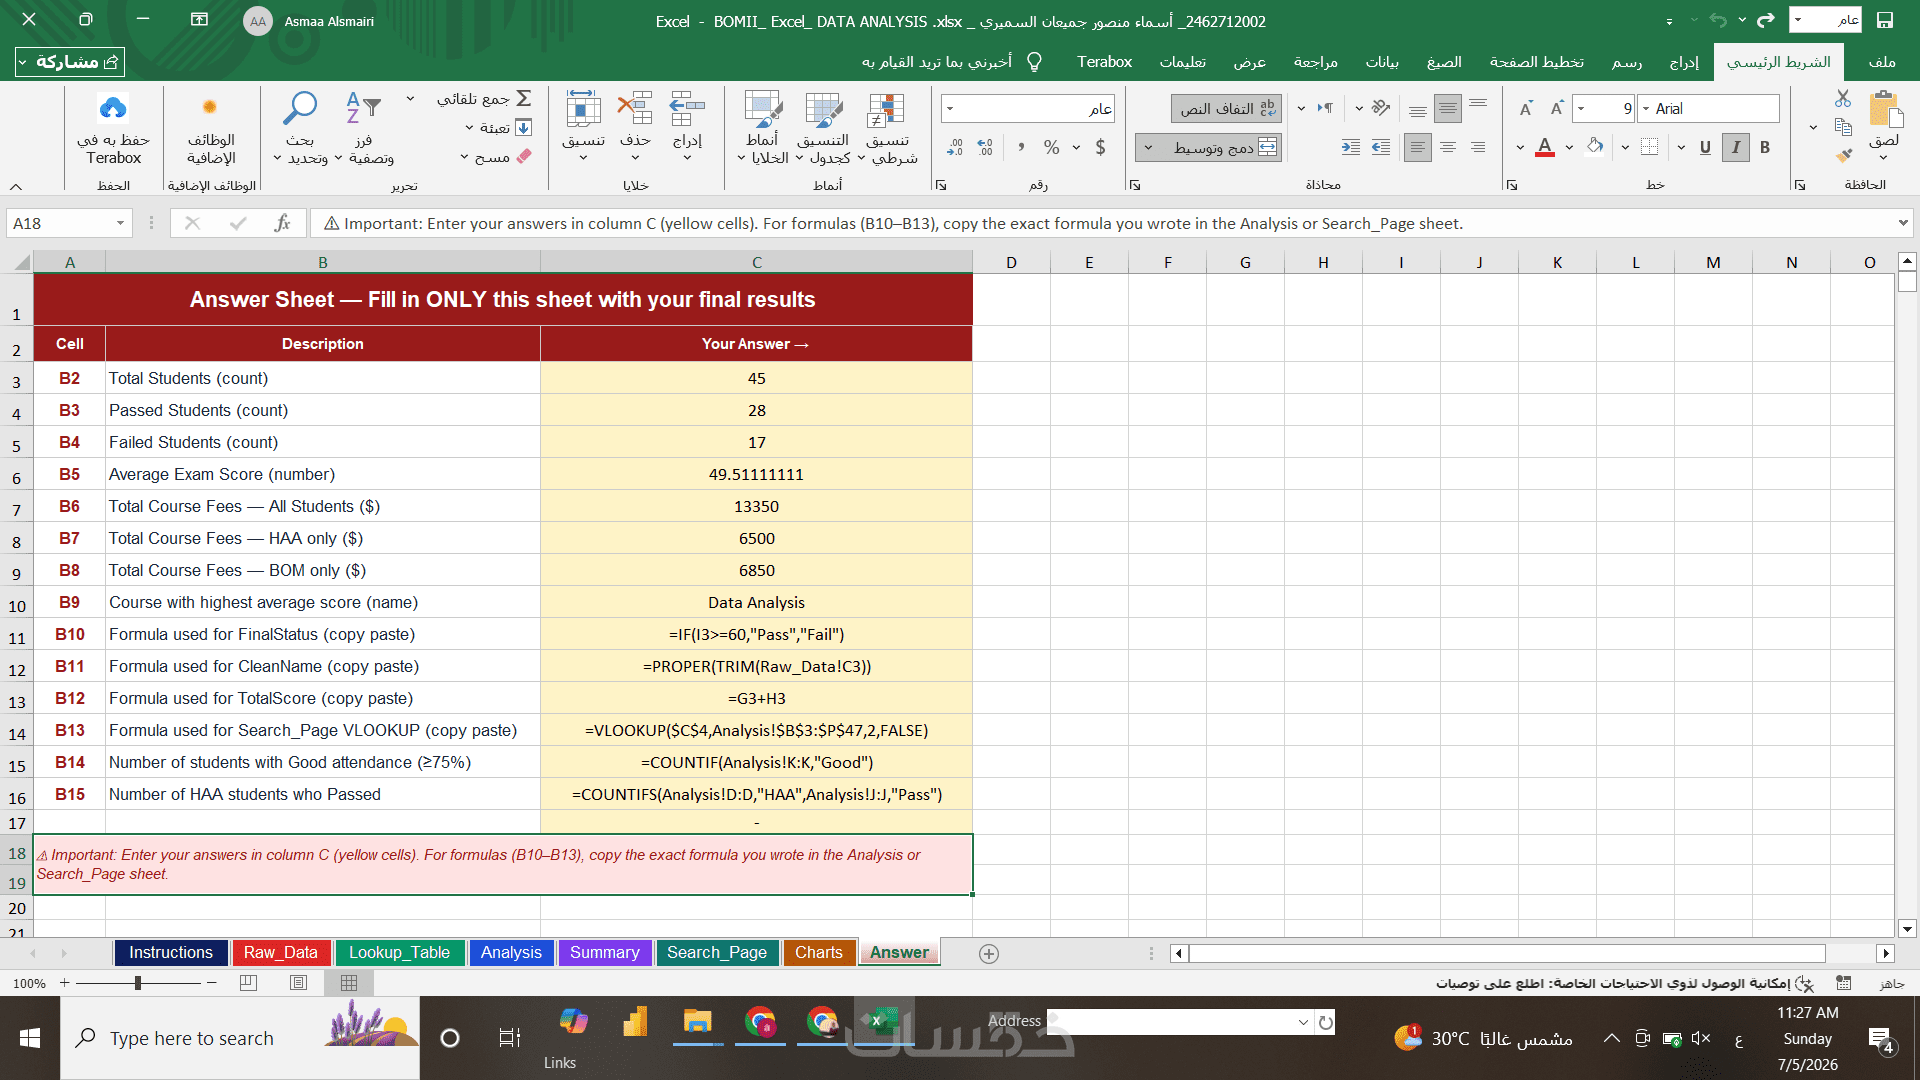
Task: Click the Copy icon in the clipboard group
Action: pos(1843,126)
